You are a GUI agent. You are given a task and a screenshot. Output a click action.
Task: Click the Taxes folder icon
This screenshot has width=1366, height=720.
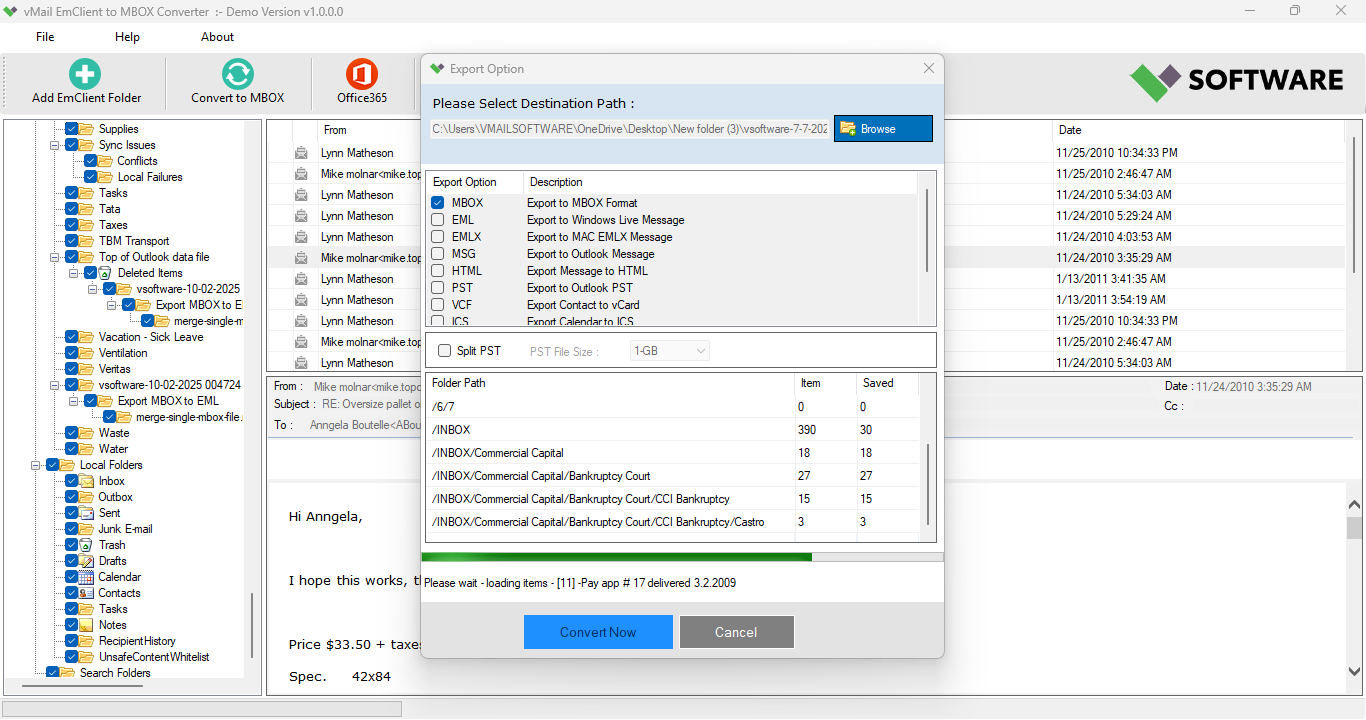pos(87,225)
